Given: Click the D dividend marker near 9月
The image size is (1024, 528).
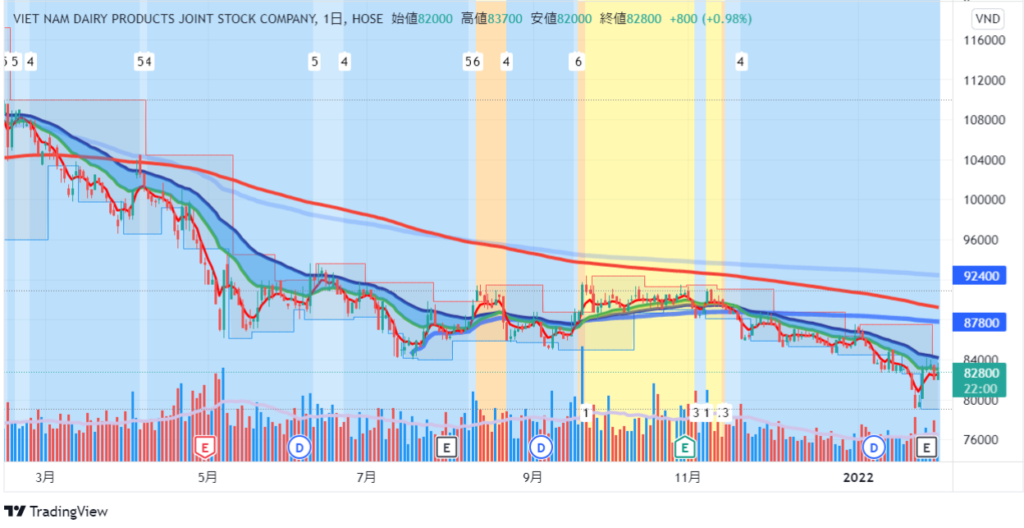Looking at the screenshot, I should pyautogui.click(x=541, y=448).
